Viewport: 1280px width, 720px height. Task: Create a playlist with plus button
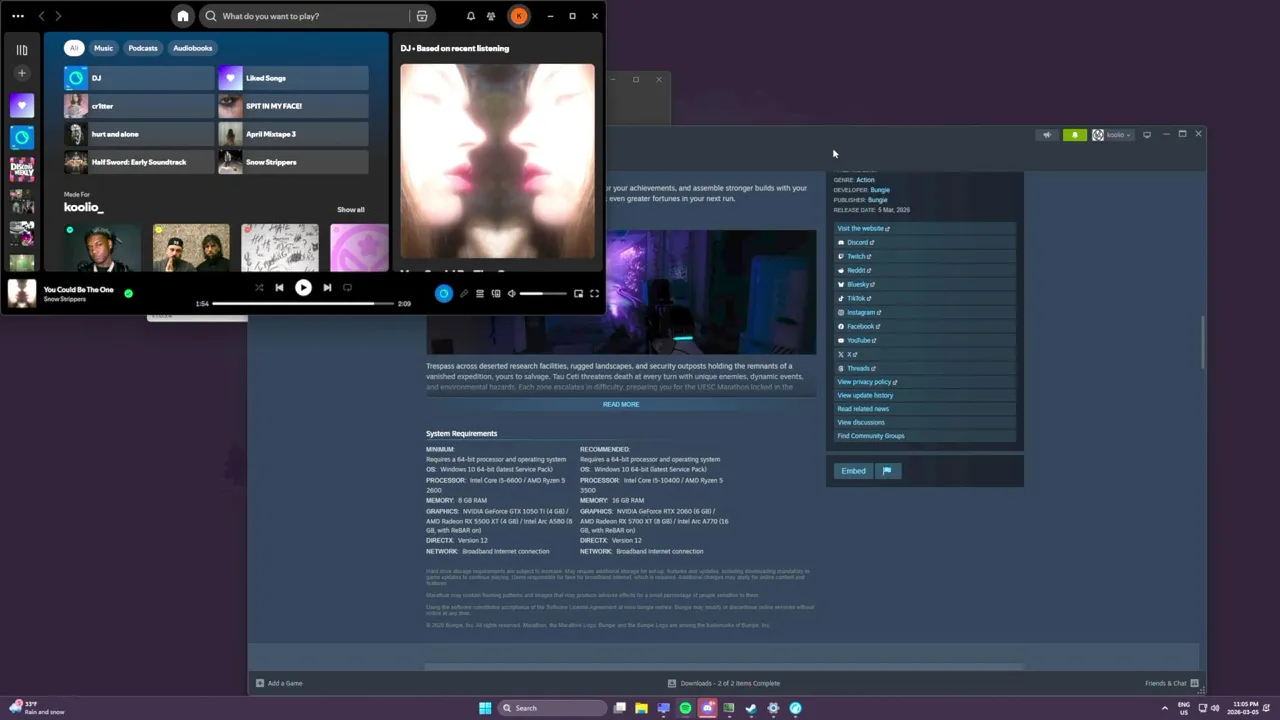(x=22, y=73)
